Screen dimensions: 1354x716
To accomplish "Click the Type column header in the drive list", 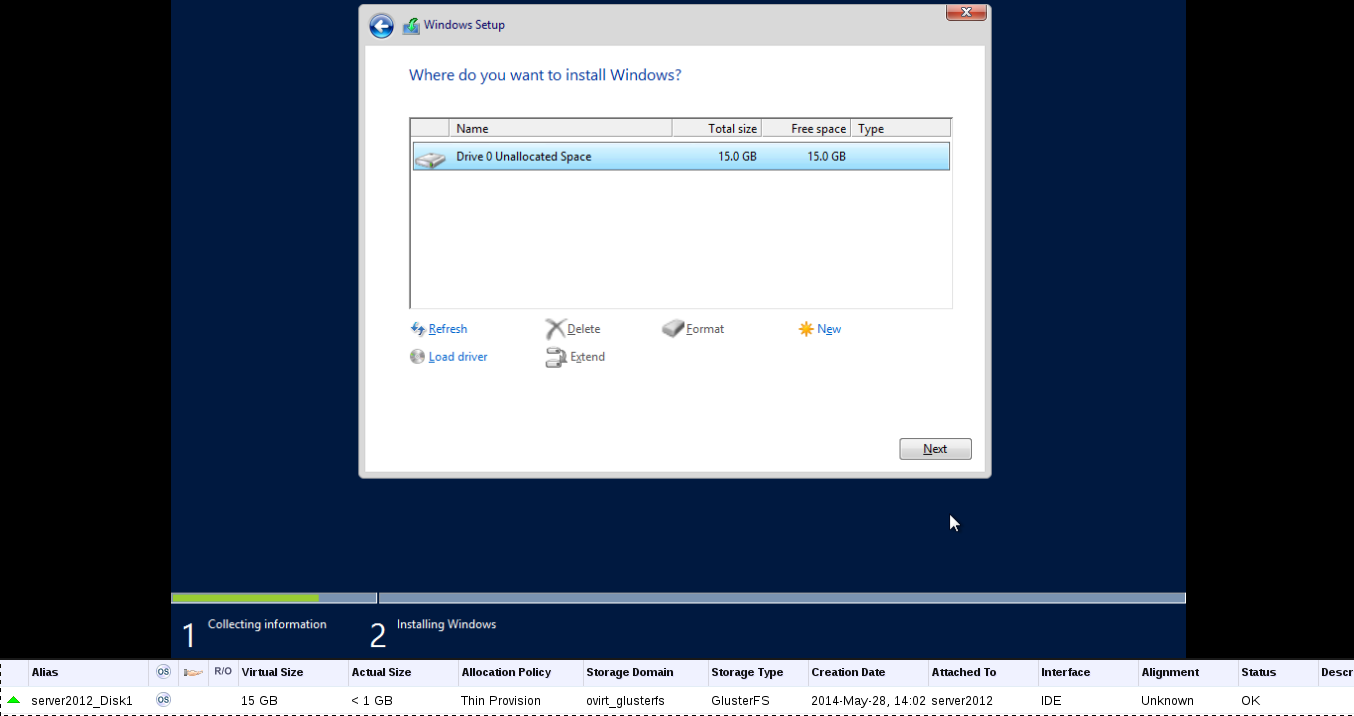I will 900,129.
